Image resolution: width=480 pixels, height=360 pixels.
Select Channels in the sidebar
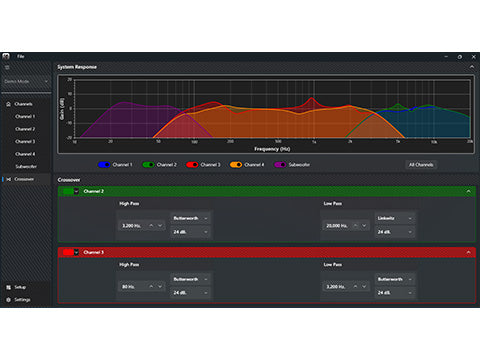(x=23, y=104)
